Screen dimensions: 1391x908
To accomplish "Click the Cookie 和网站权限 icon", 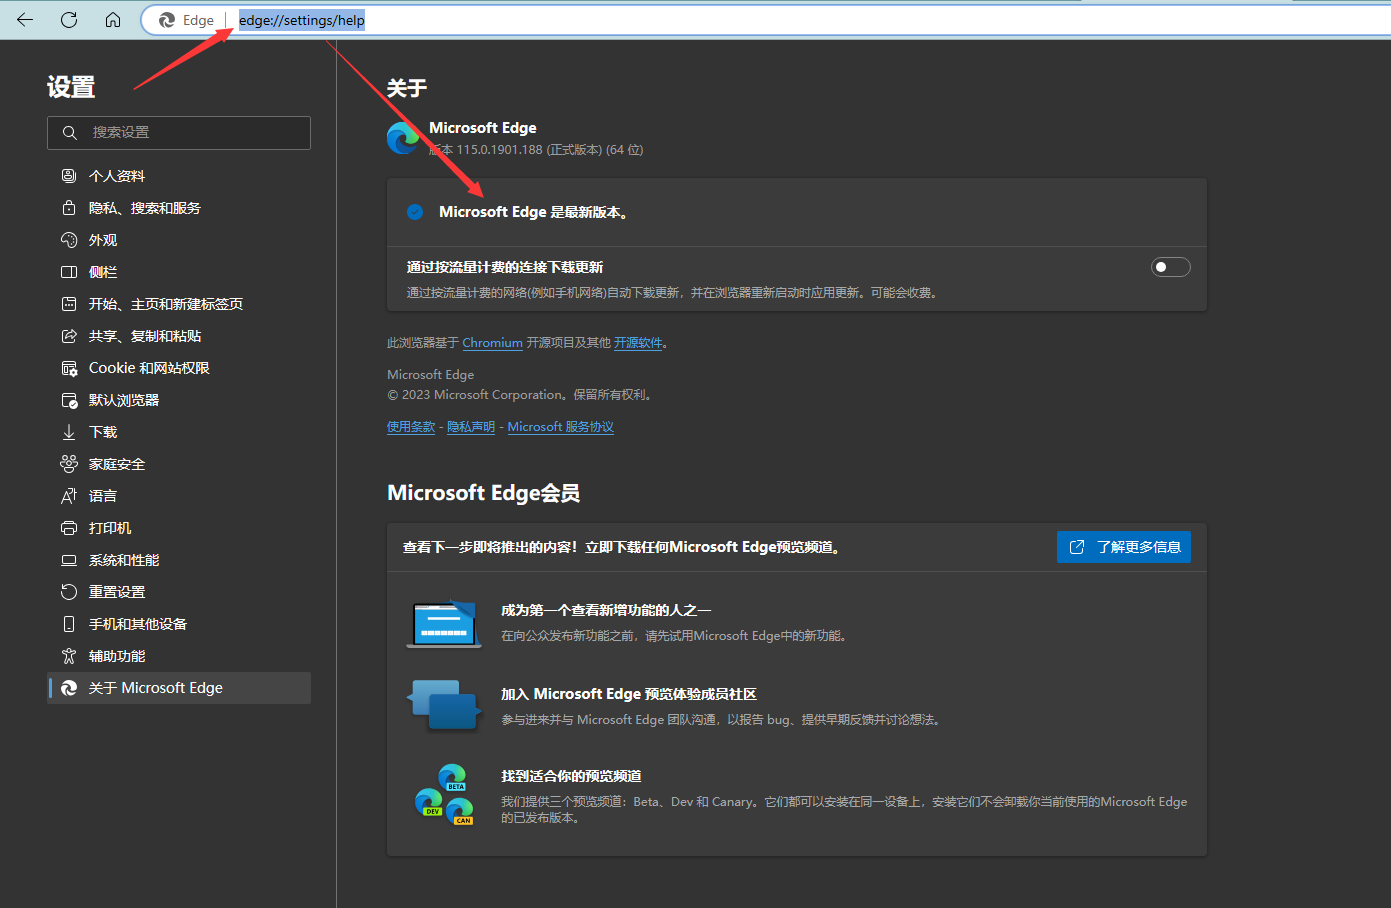I will pos(69,368).
